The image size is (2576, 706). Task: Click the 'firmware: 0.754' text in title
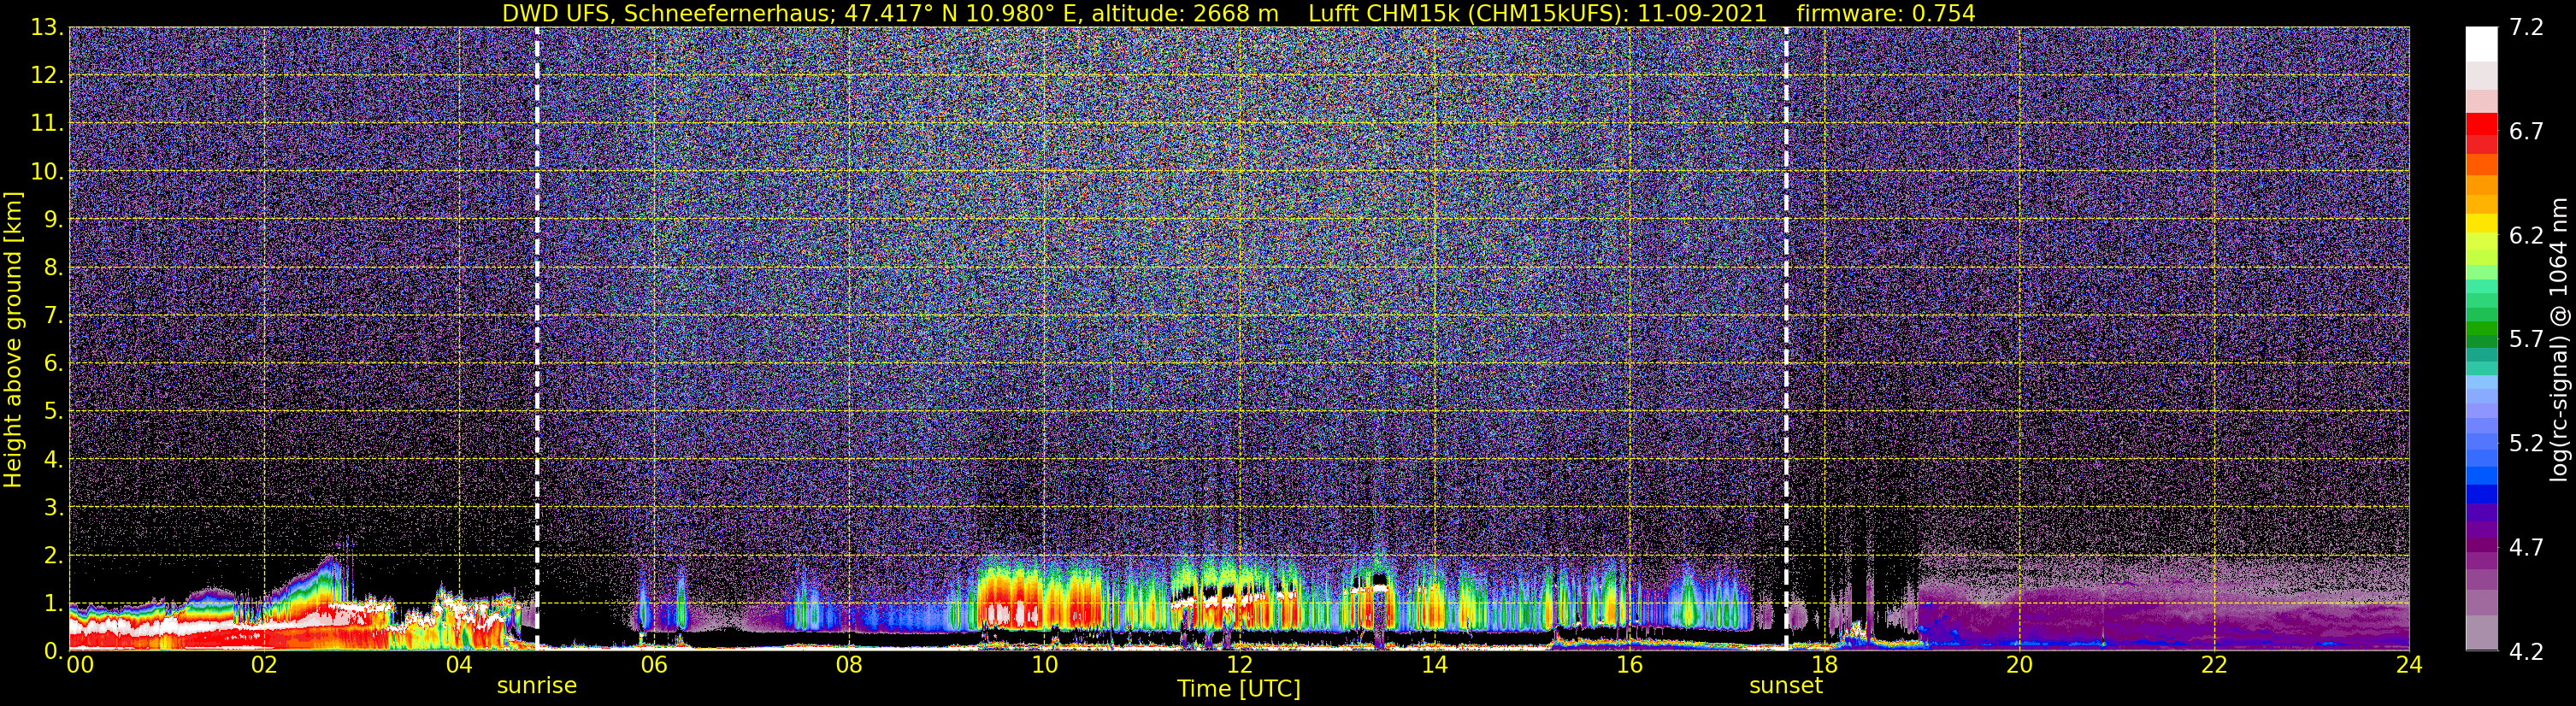pos(1885,13)
